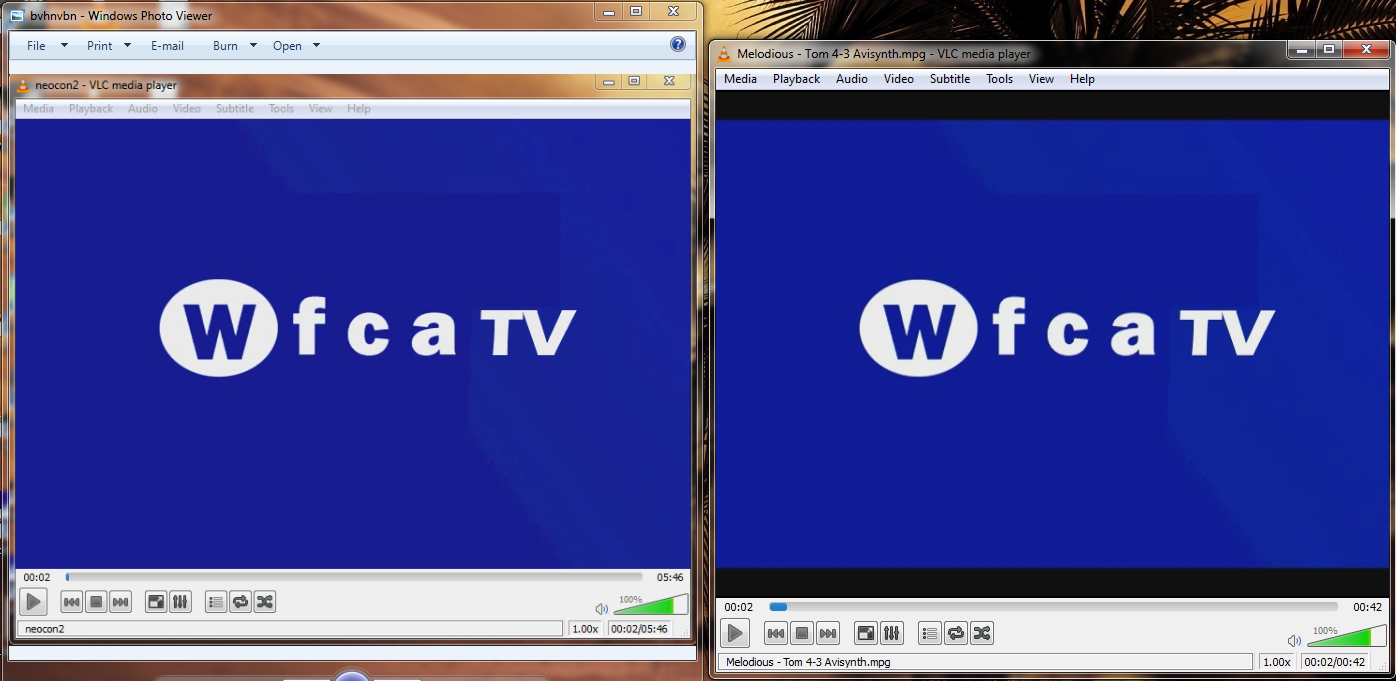Click seek bar in neocon2 VLC image
The width and height of the screenshot is (1396, 681).
coord(354,577)
